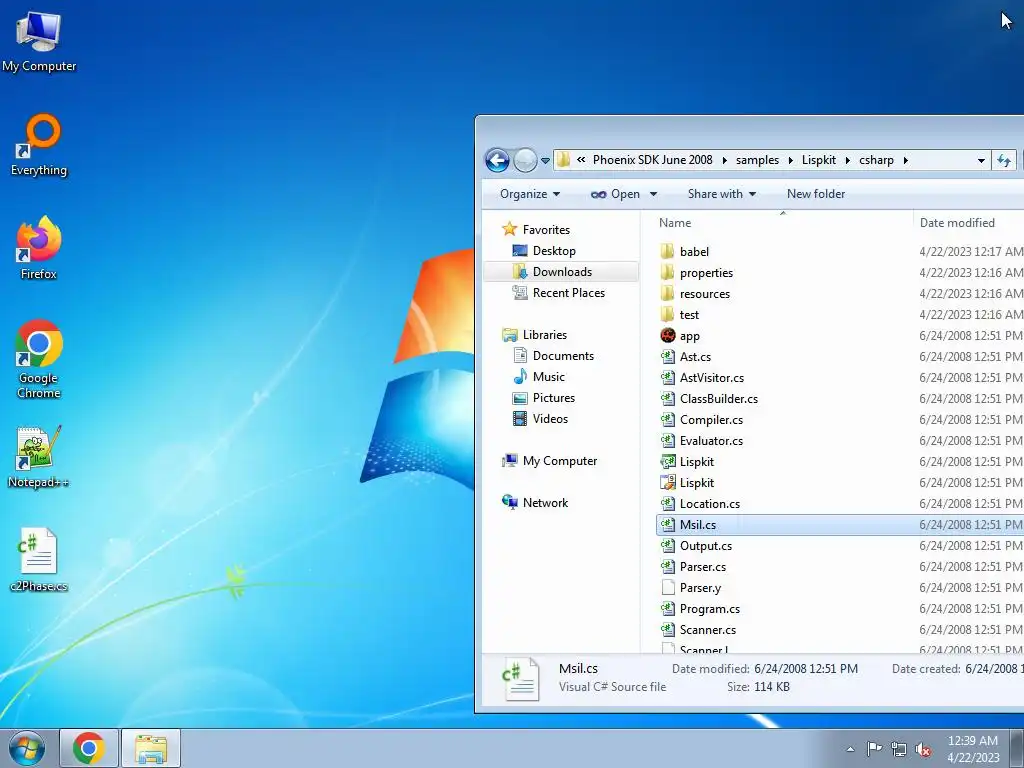The height and width of the screenshot is (768, 1024).
Task: Click Open button in toolbar
Action: (615, 194)
